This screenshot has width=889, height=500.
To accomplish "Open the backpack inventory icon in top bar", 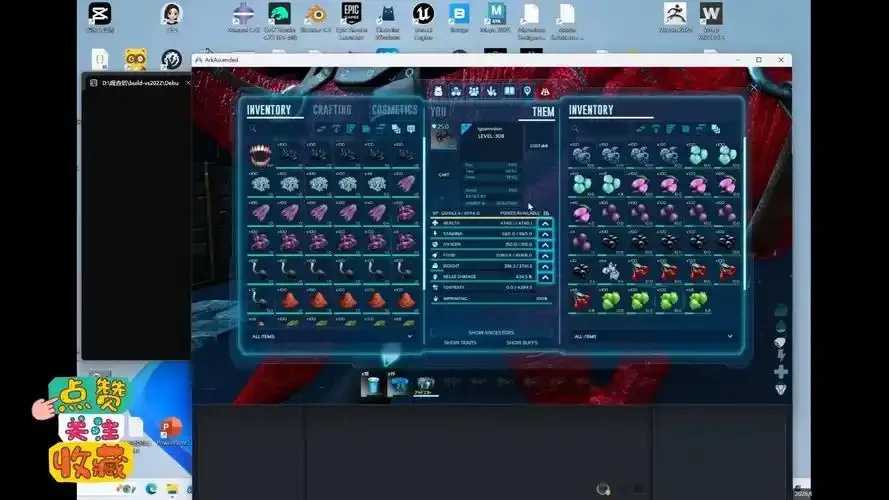I will tap(438, 91).
